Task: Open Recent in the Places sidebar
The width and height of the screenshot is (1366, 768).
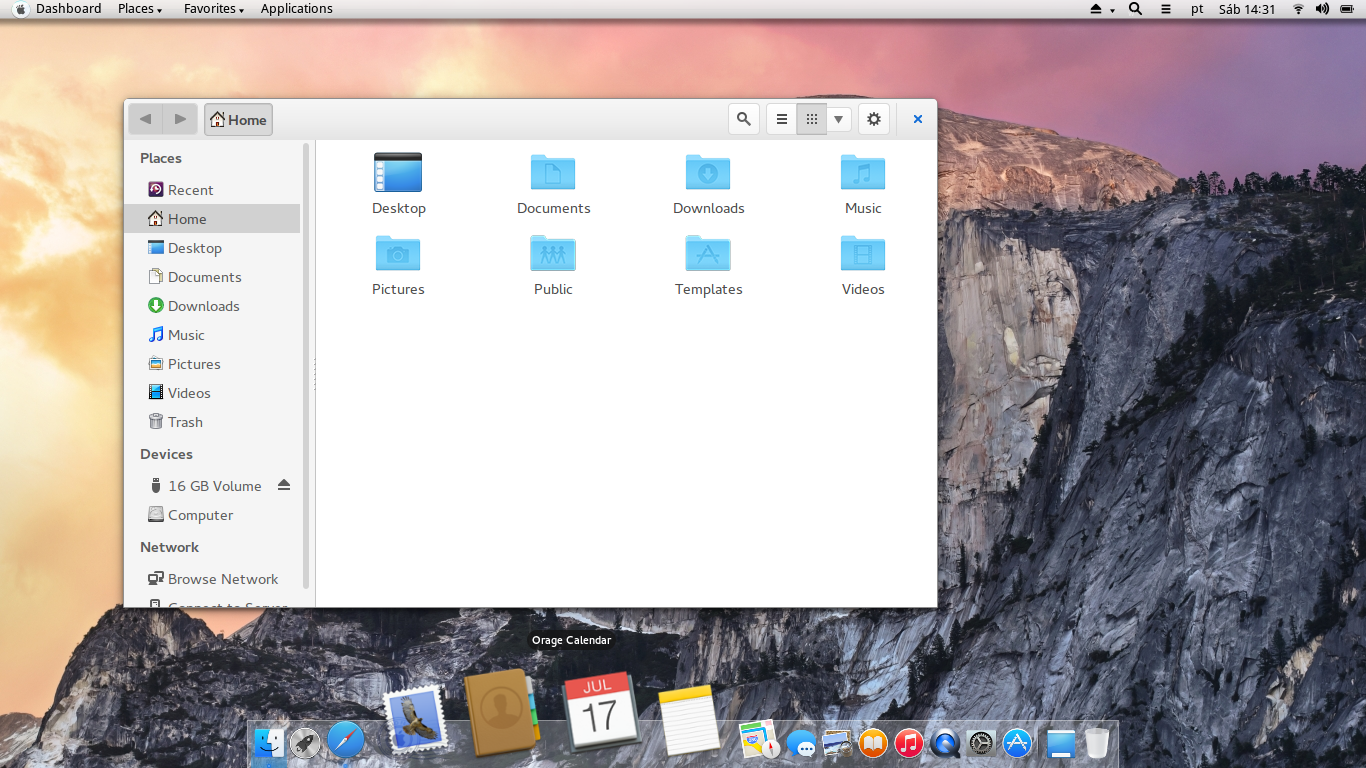Action: click(x=212, y=190)
